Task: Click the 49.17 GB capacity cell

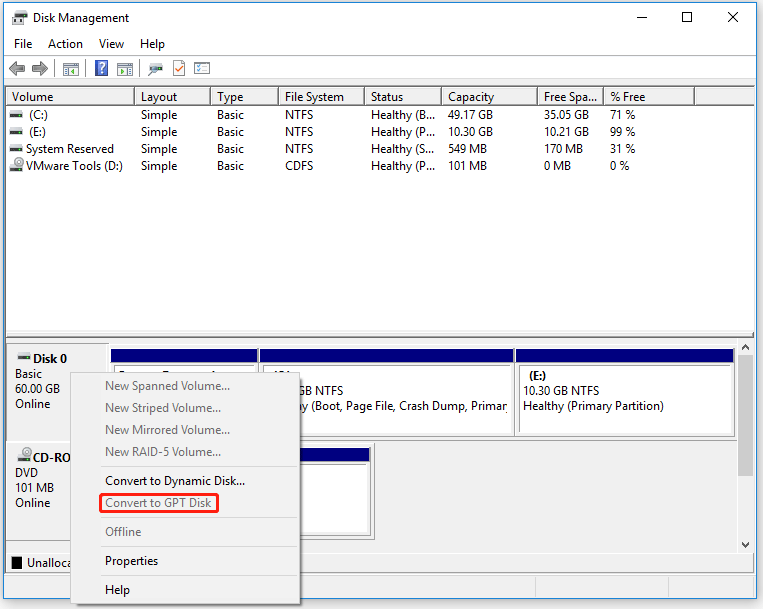Action: (471, 115)
